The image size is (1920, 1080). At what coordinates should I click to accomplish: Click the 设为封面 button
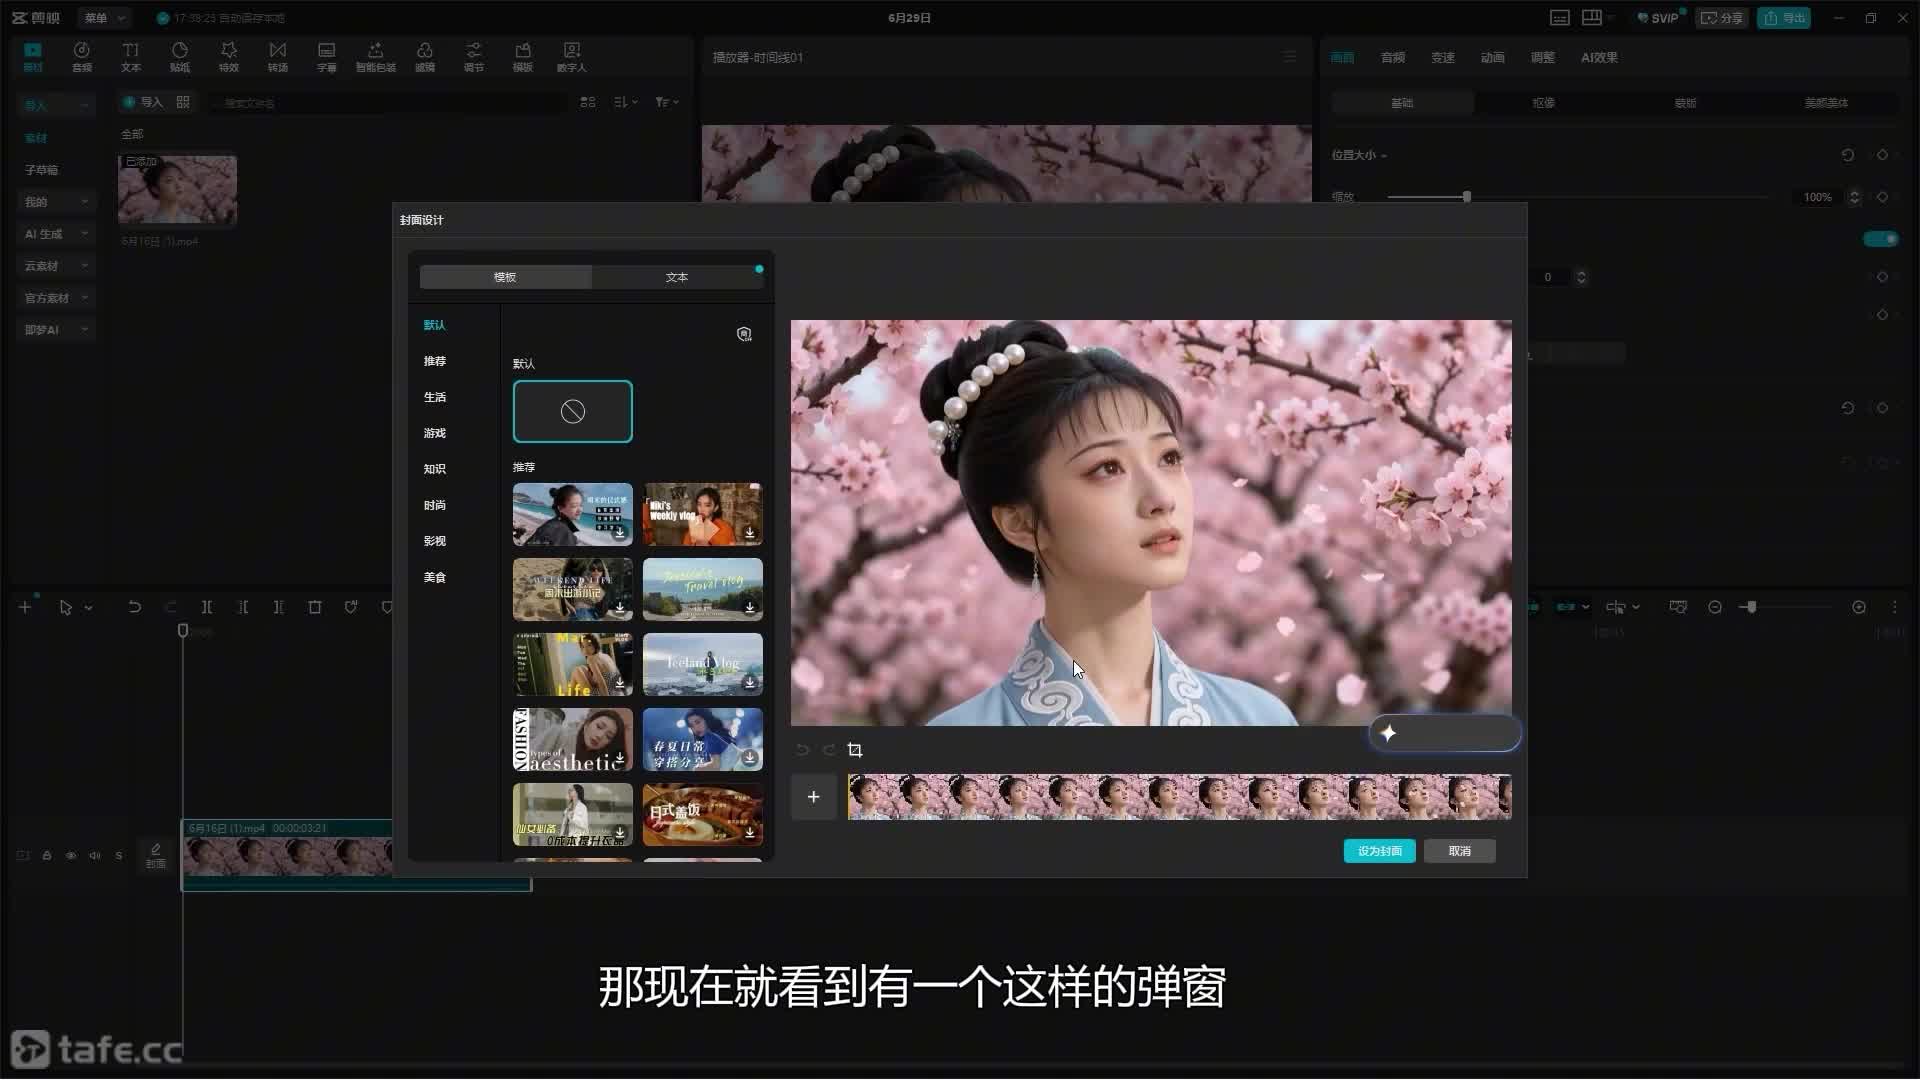coord(1379,851)
